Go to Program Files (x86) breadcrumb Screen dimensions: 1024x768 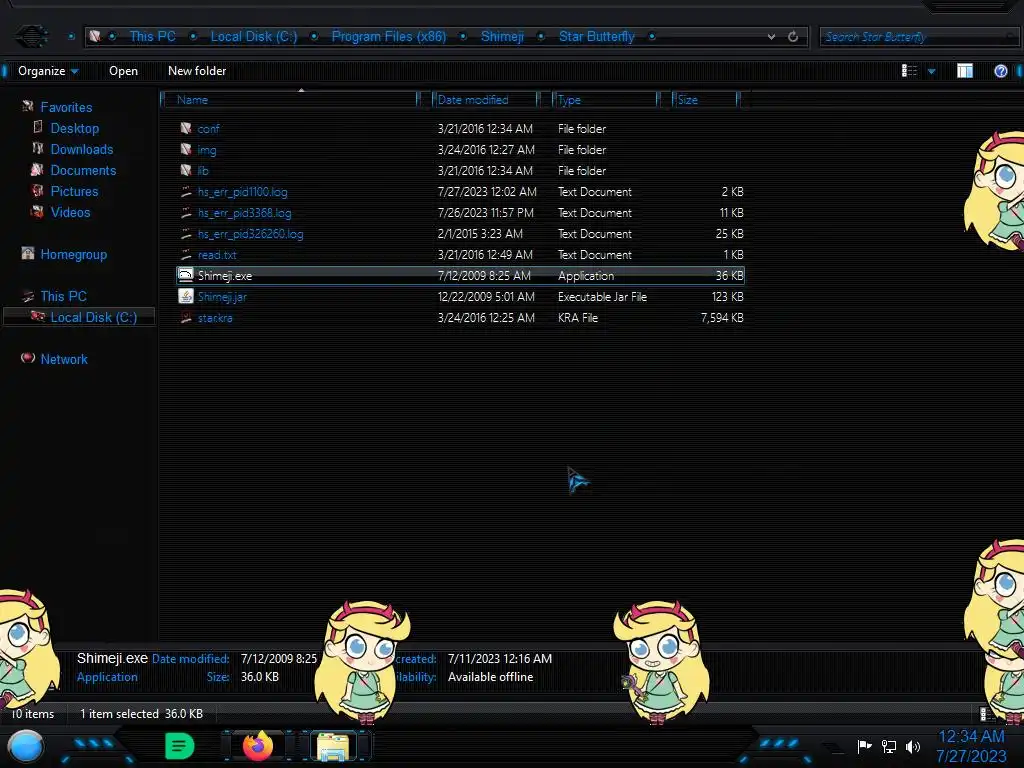pos(389,37)
